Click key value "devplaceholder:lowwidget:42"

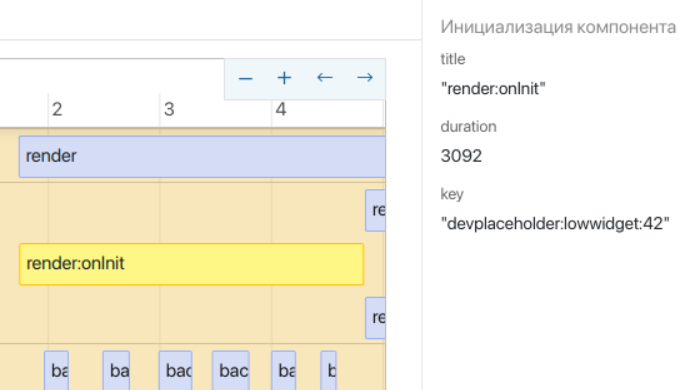(555, 224)
